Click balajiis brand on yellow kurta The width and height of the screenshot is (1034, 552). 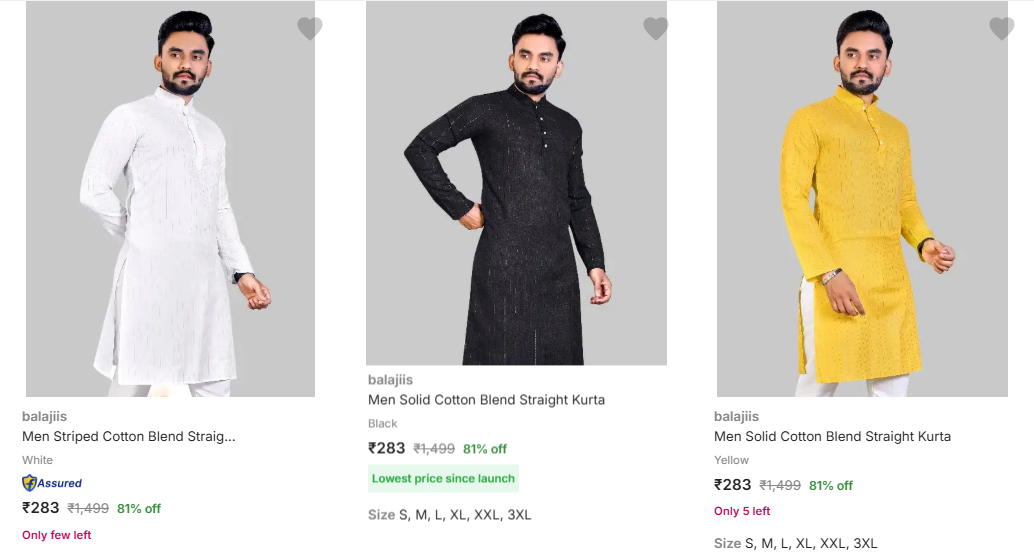click(x=736, y=416)
